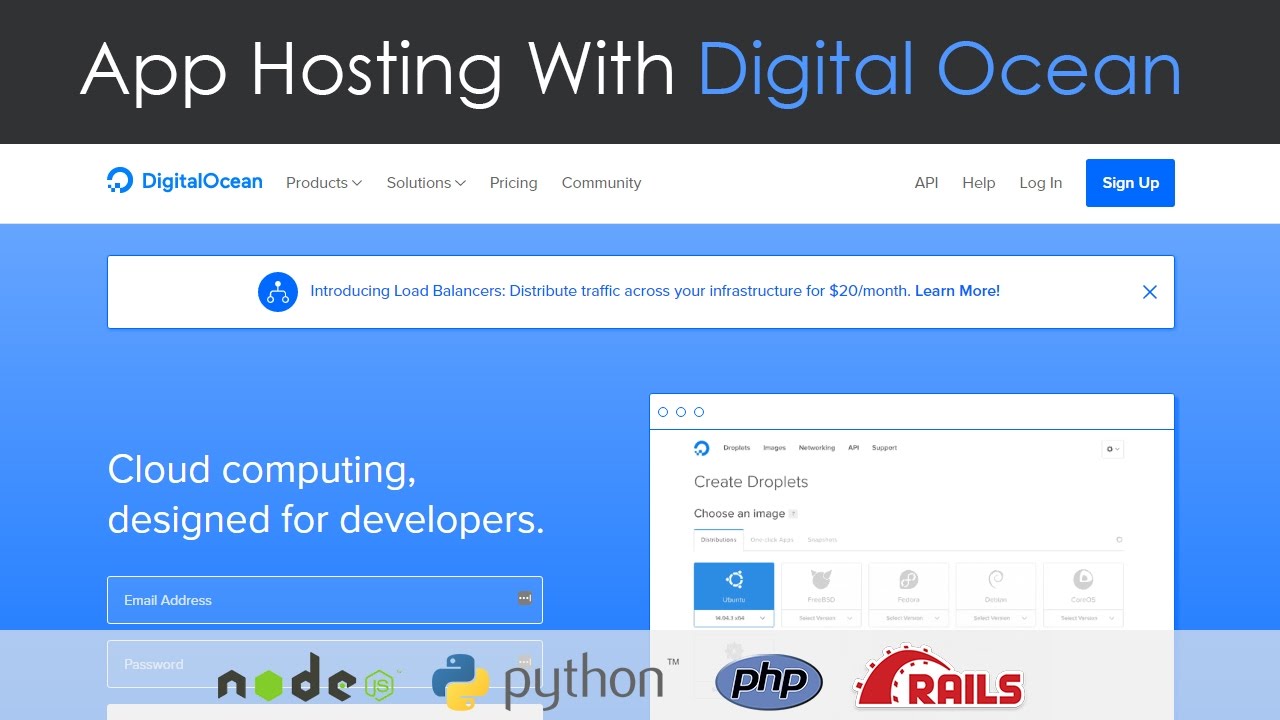Open the FreeBSD Select Version dropdown
The width and height of the screenshot is (1280, 720).
(x=821, y=618)
